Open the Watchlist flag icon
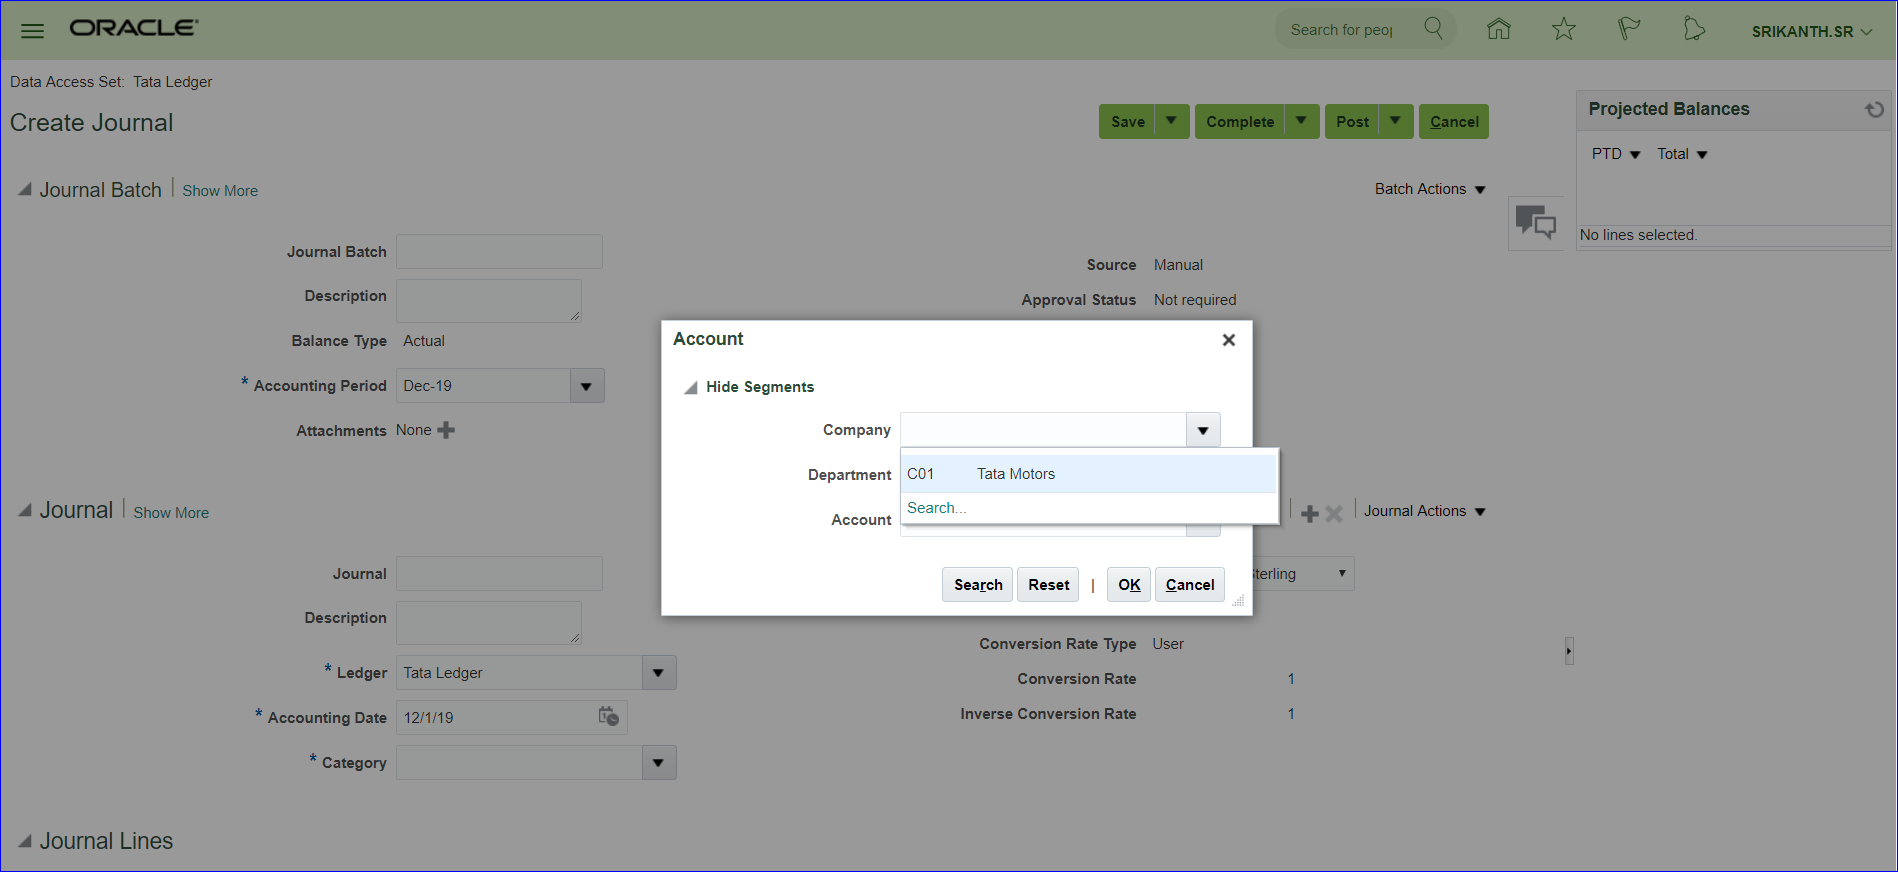This screenshot has height=872, width=1898. 1628,29
